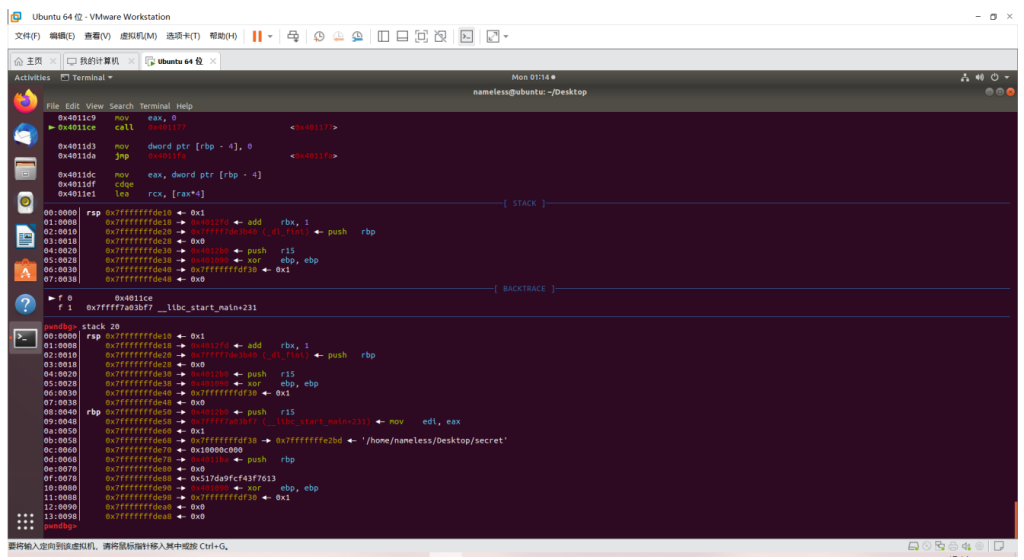Screen dimensions: 1024x560
Task: Toggle the thumbnail bar view icon
Action: click(402, 37)
